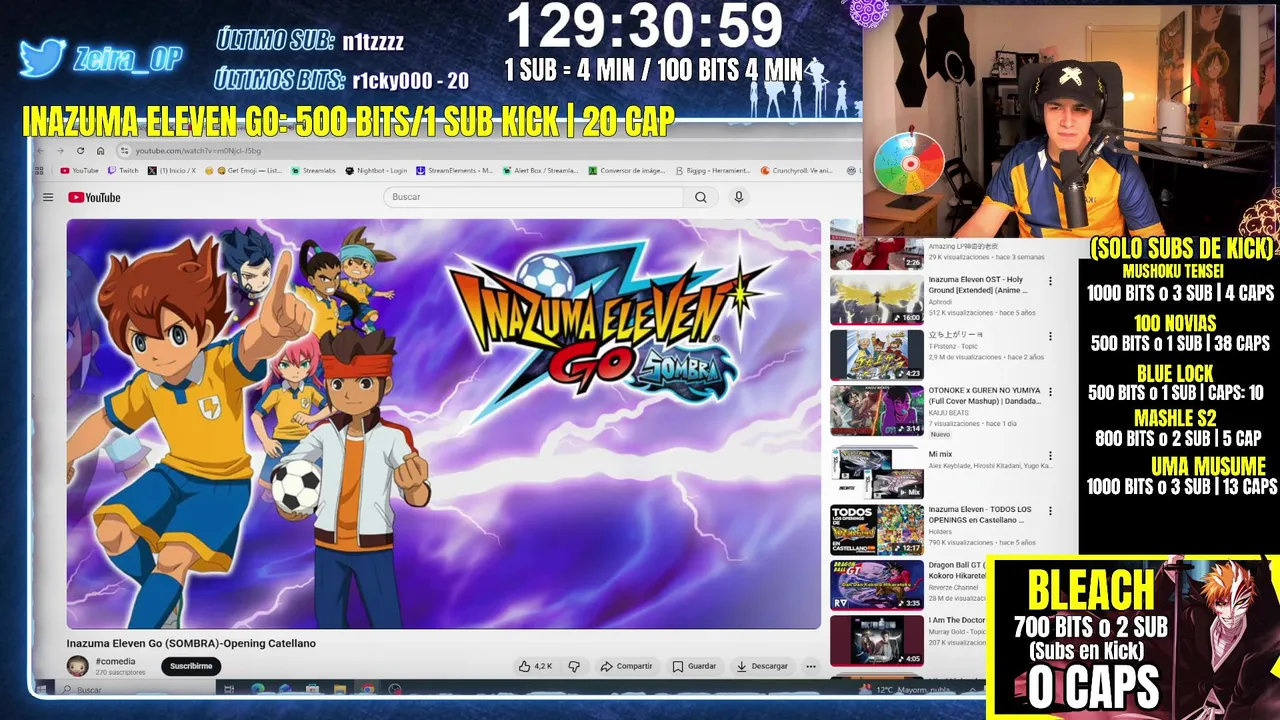Open the Get Emoji bookmark
The height and width of the screenshot is (720, 1280).
click(249, 171)
